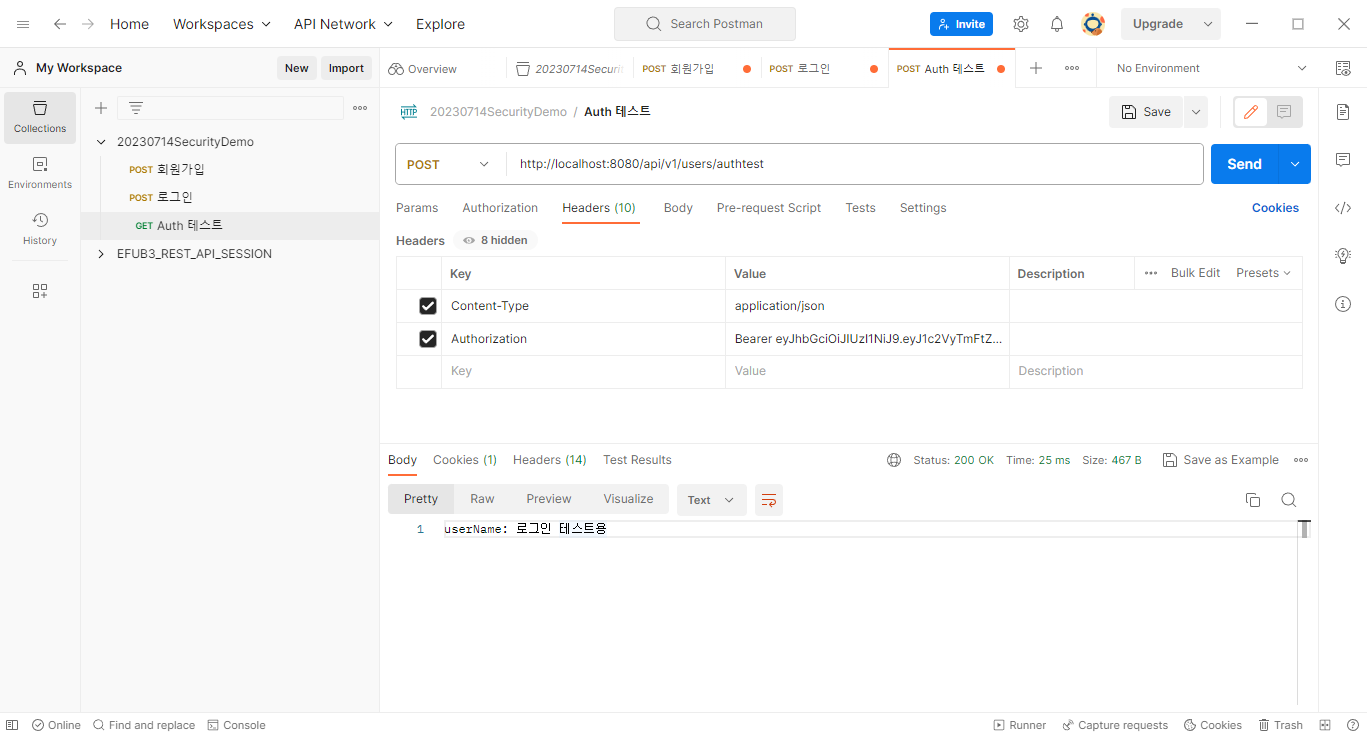Image resolution: width=1367 pixels, height=737 pixels.
Task: Switch to edit mode pencil
Action: click(x=1250, y=112)
